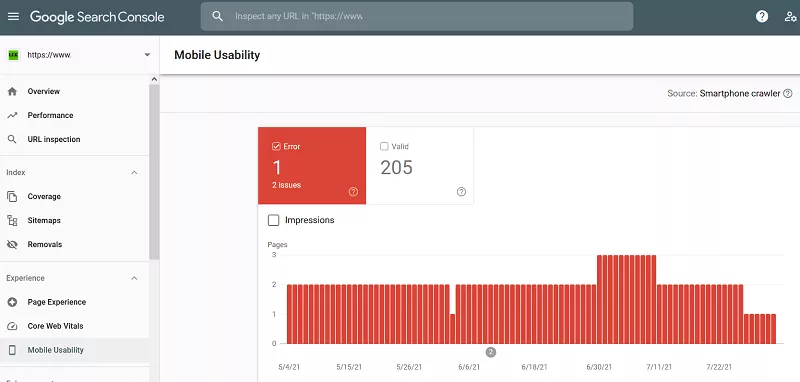Click the Overview home icon
Image resolution: width=800 pixels, height=382 pixels.
pos(12,92)
